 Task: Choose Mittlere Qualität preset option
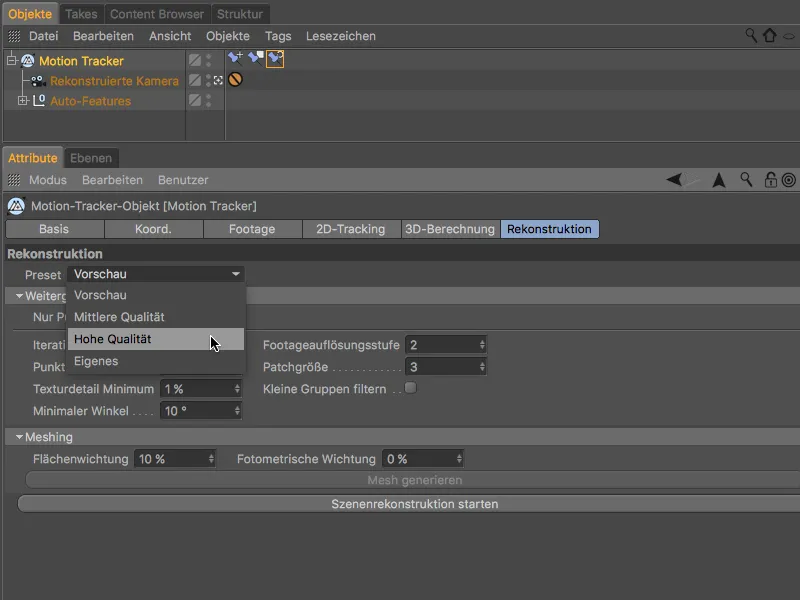(x=156, y=317)
